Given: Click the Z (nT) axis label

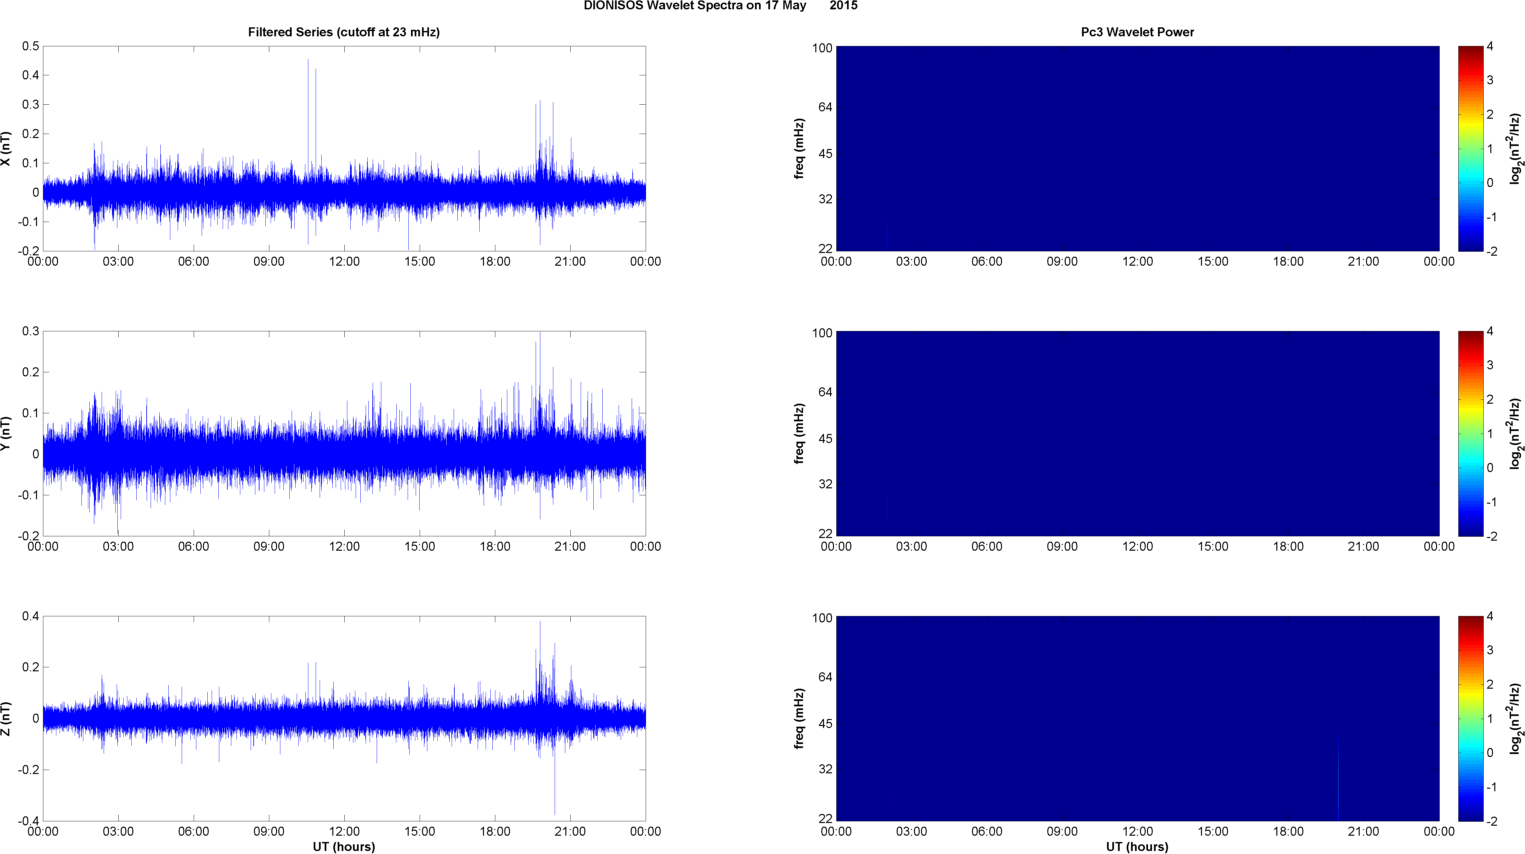Looking at the screenshot, I should point(7,719).
